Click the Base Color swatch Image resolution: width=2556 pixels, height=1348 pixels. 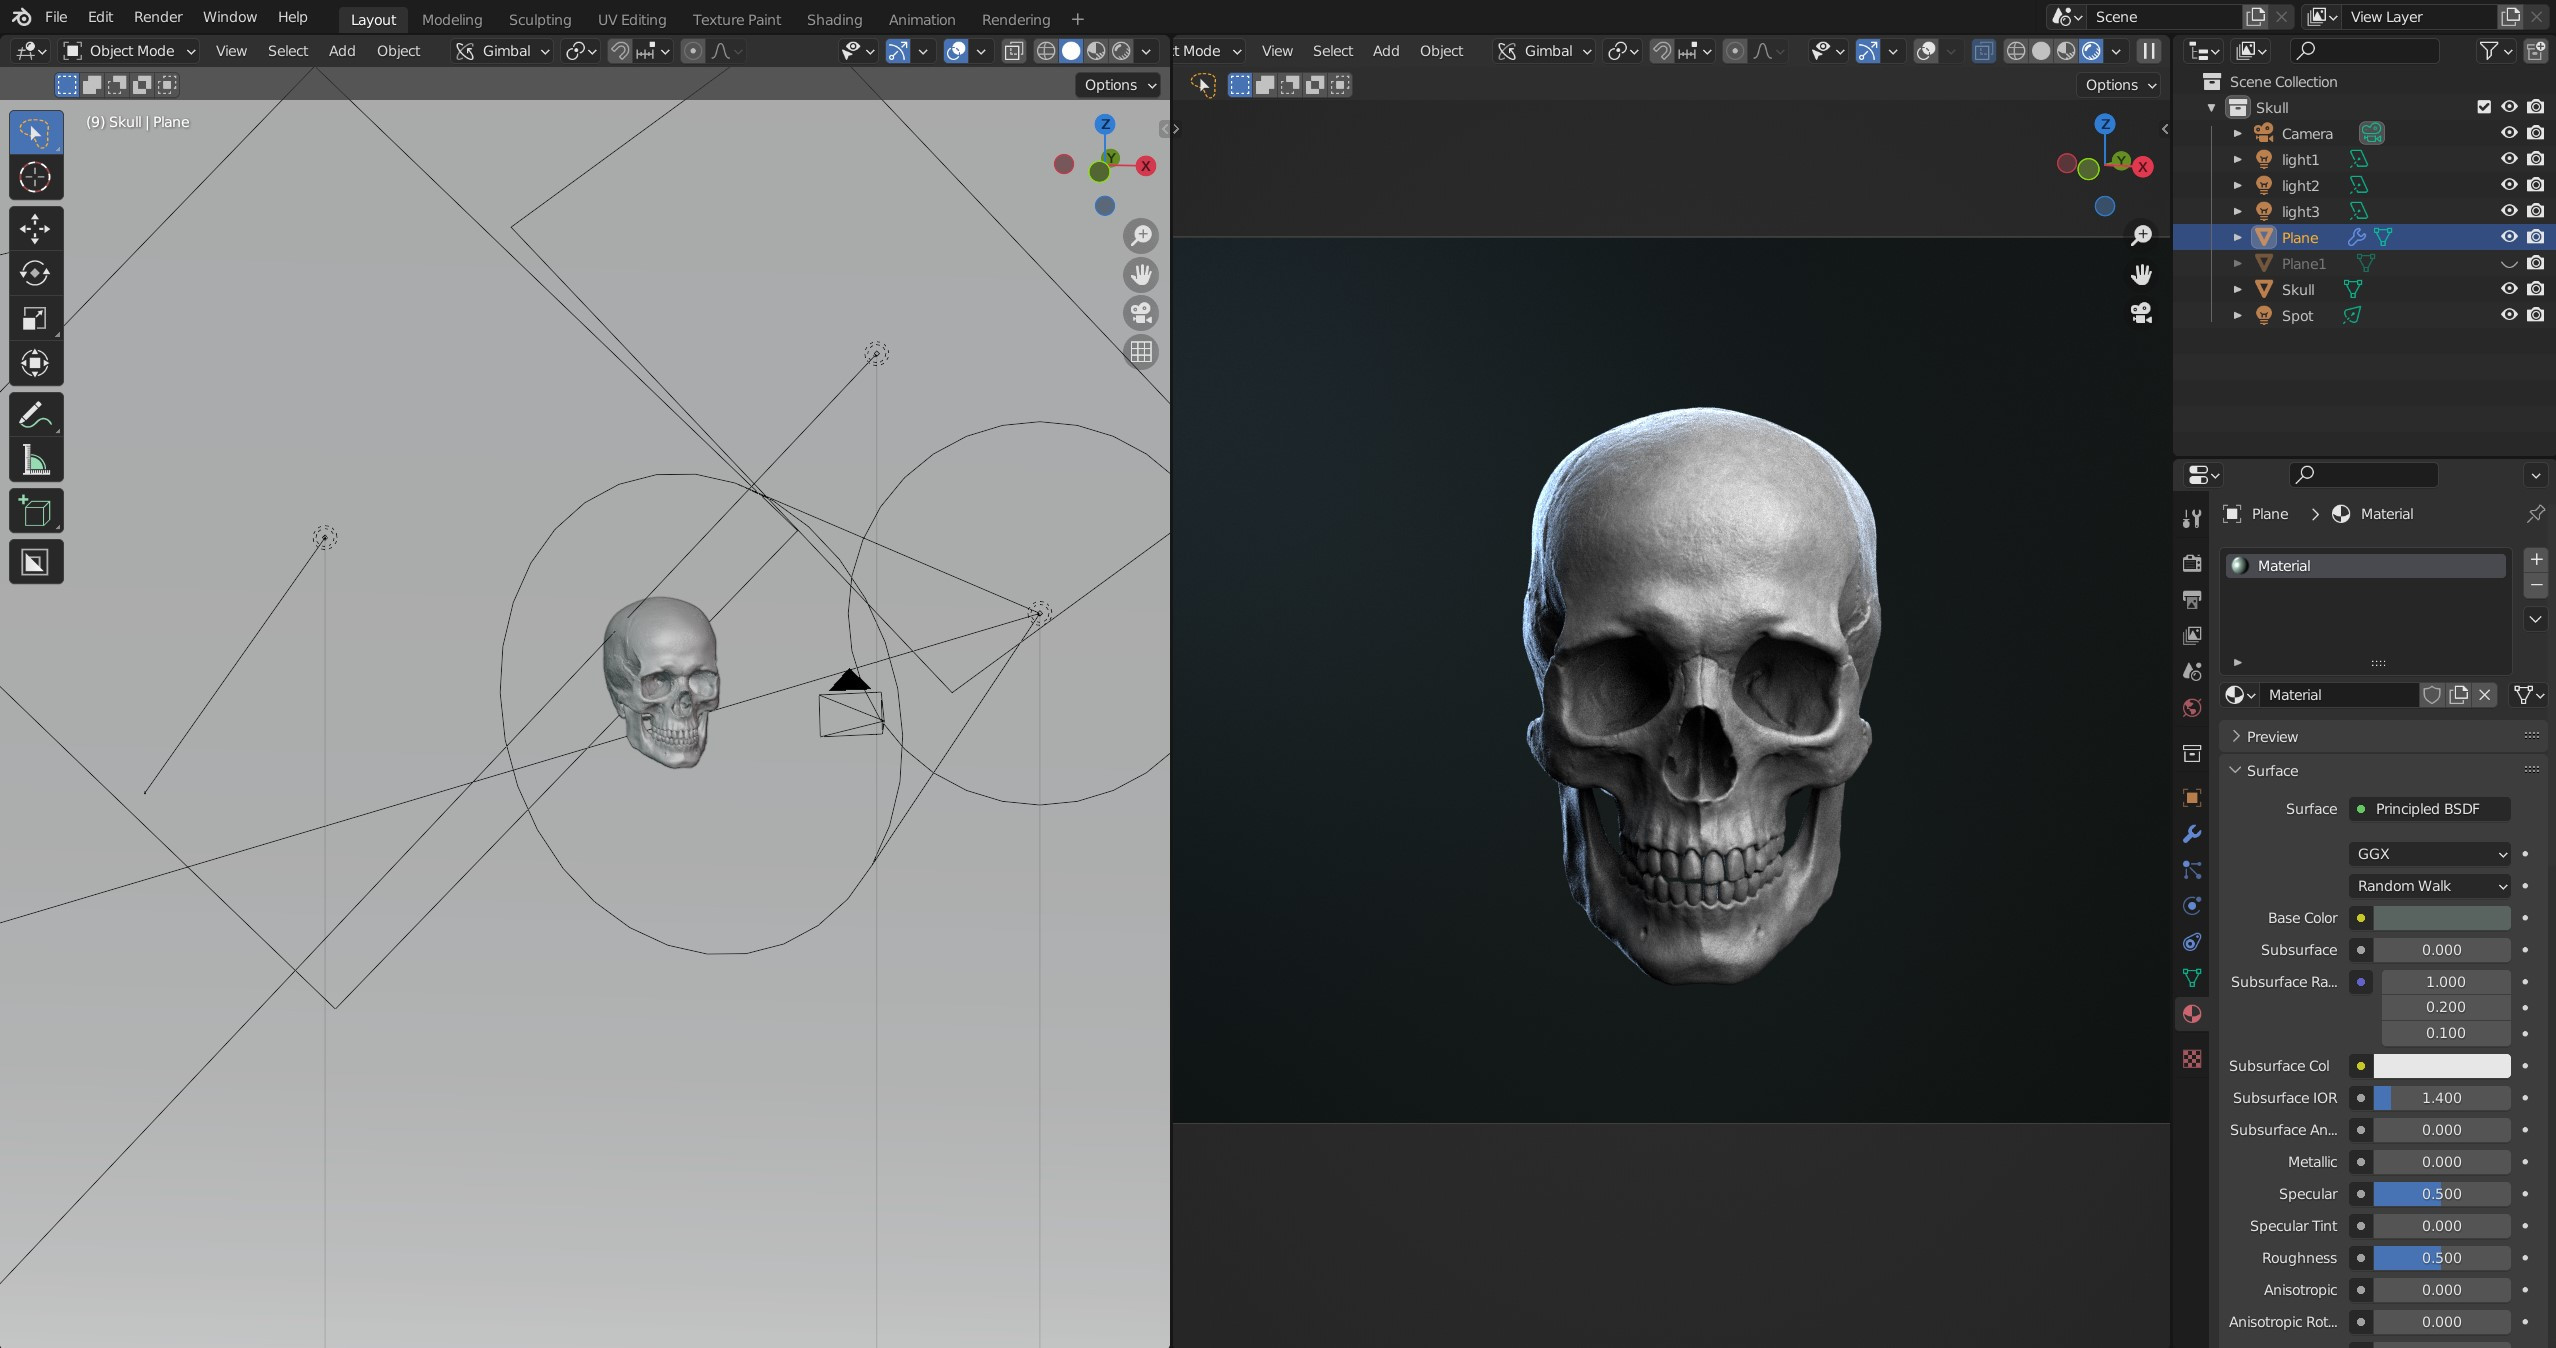(2441, 918)
